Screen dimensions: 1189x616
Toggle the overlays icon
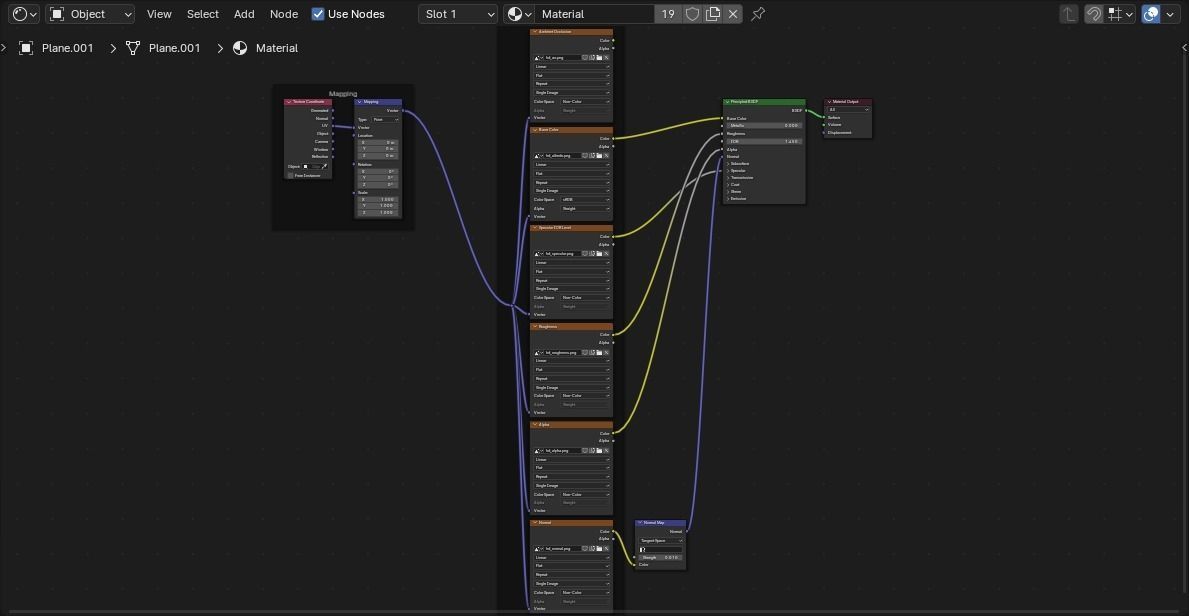click(1150, 14)
